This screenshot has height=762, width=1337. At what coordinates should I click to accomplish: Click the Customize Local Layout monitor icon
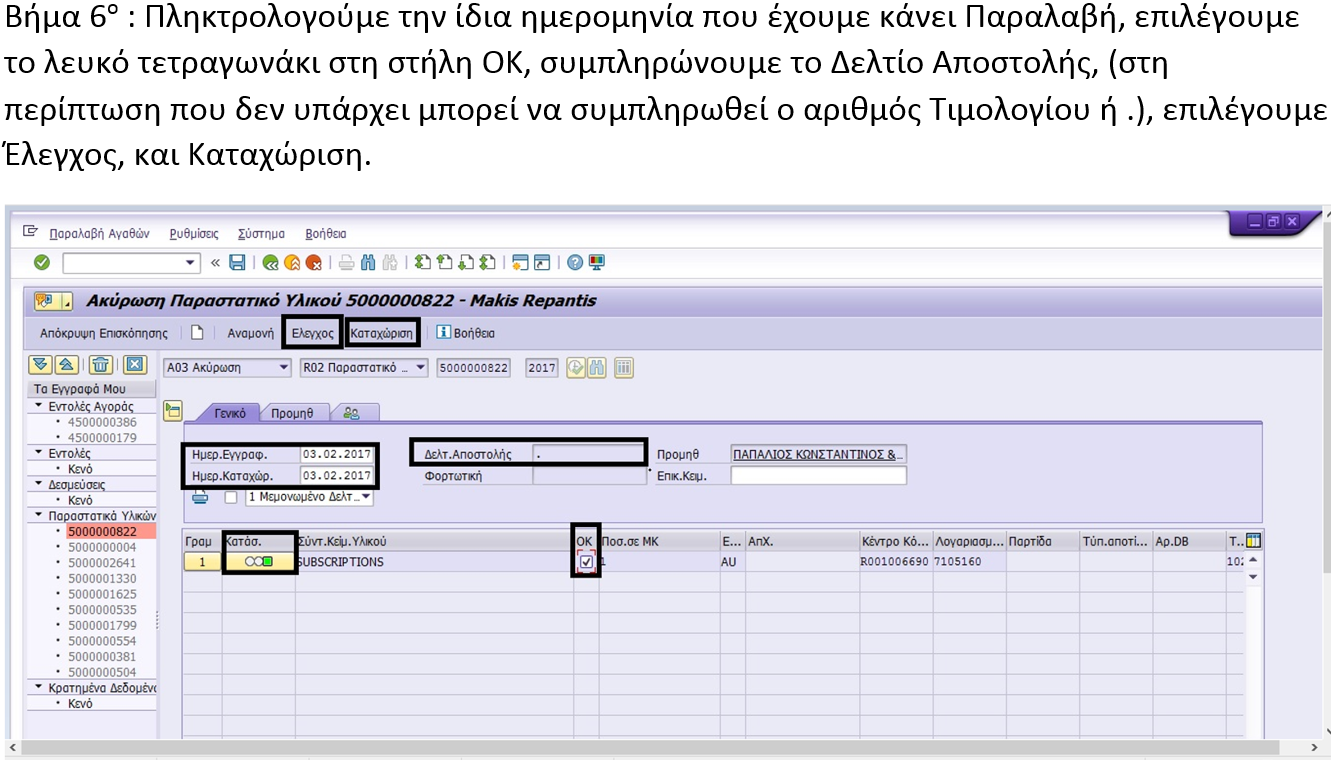pyautogui.click(x=597, y=263)
